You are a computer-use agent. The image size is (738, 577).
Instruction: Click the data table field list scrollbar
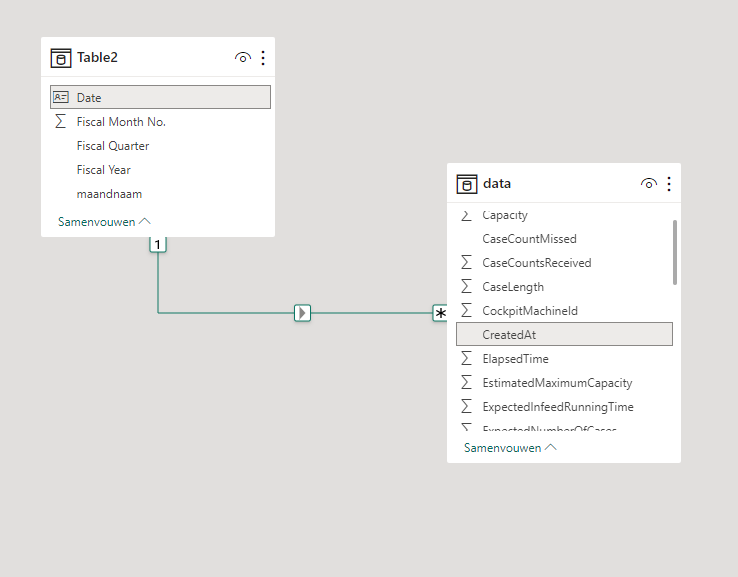click(x=675, y=253)
